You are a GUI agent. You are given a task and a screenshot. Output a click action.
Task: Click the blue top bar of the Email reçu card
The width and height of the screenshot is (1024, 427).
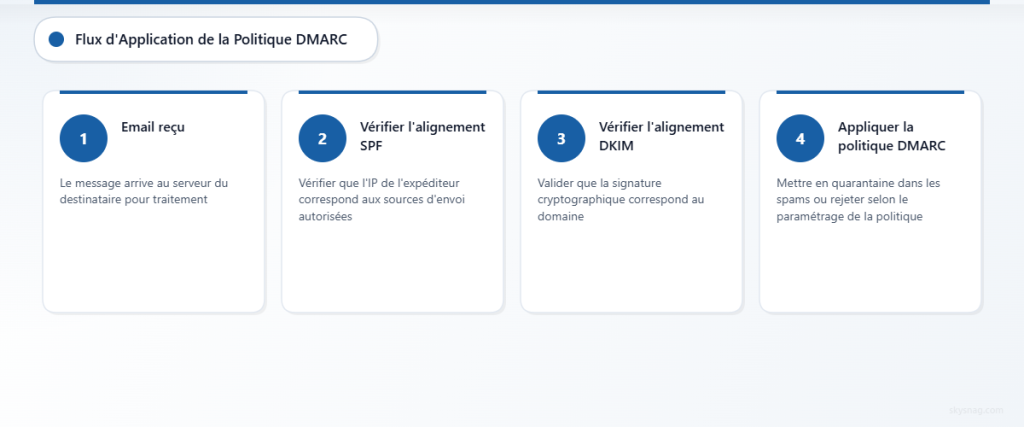[x=153, y=92]
